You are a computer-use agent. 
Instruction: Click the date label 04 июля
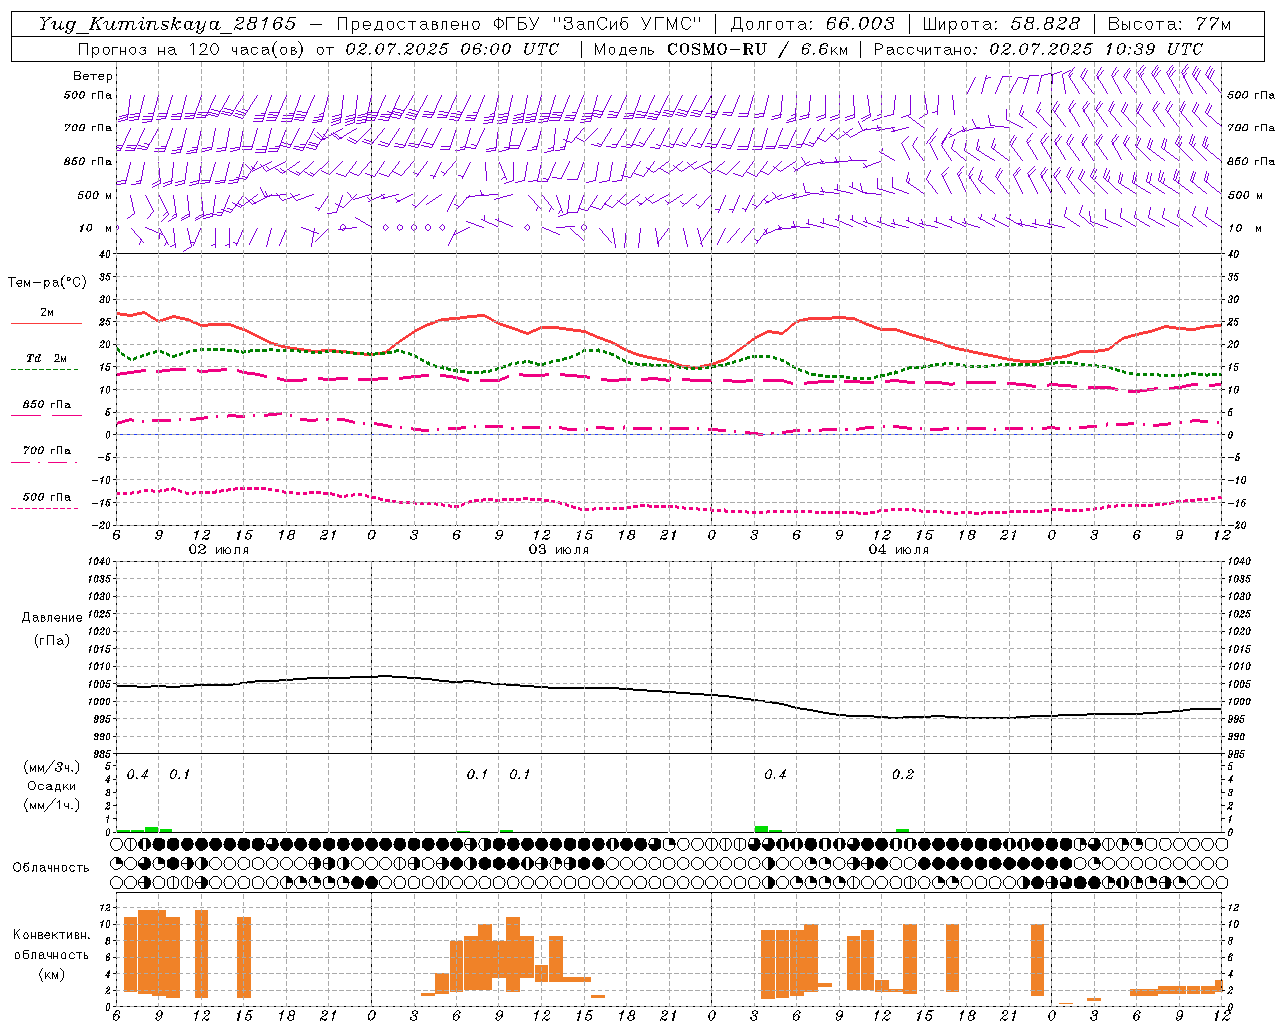click(x=899, y=550)
